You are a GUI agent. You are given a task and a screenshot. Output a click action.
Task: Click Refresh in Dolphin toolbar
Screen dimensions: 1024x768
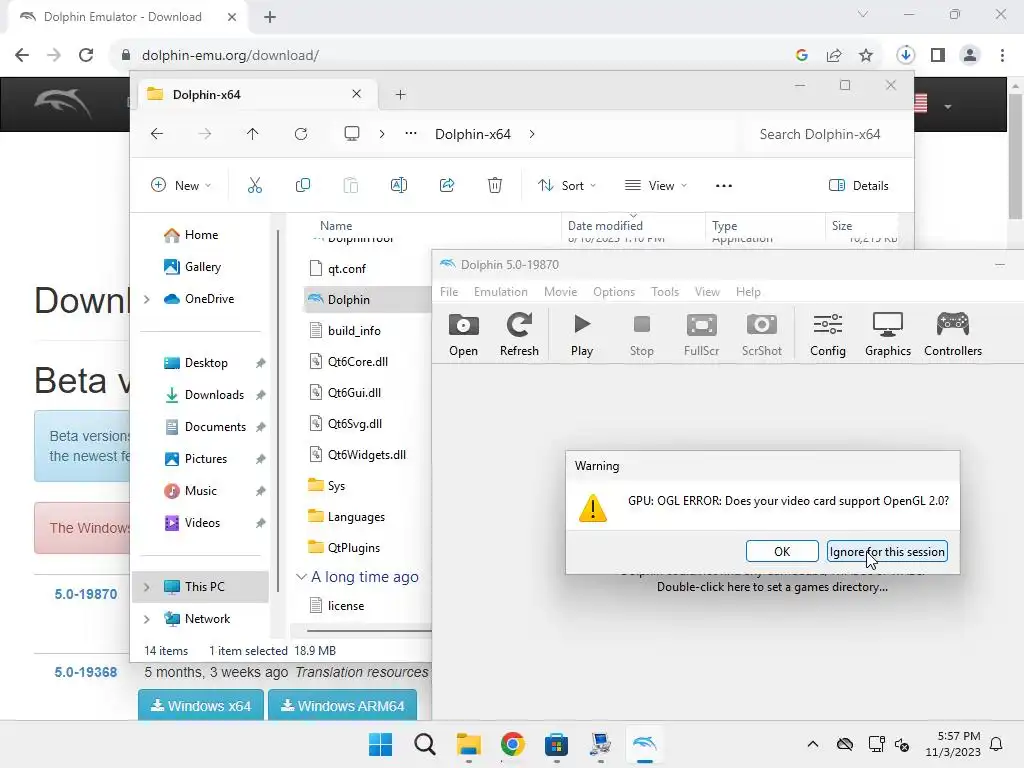pos(519,334)
